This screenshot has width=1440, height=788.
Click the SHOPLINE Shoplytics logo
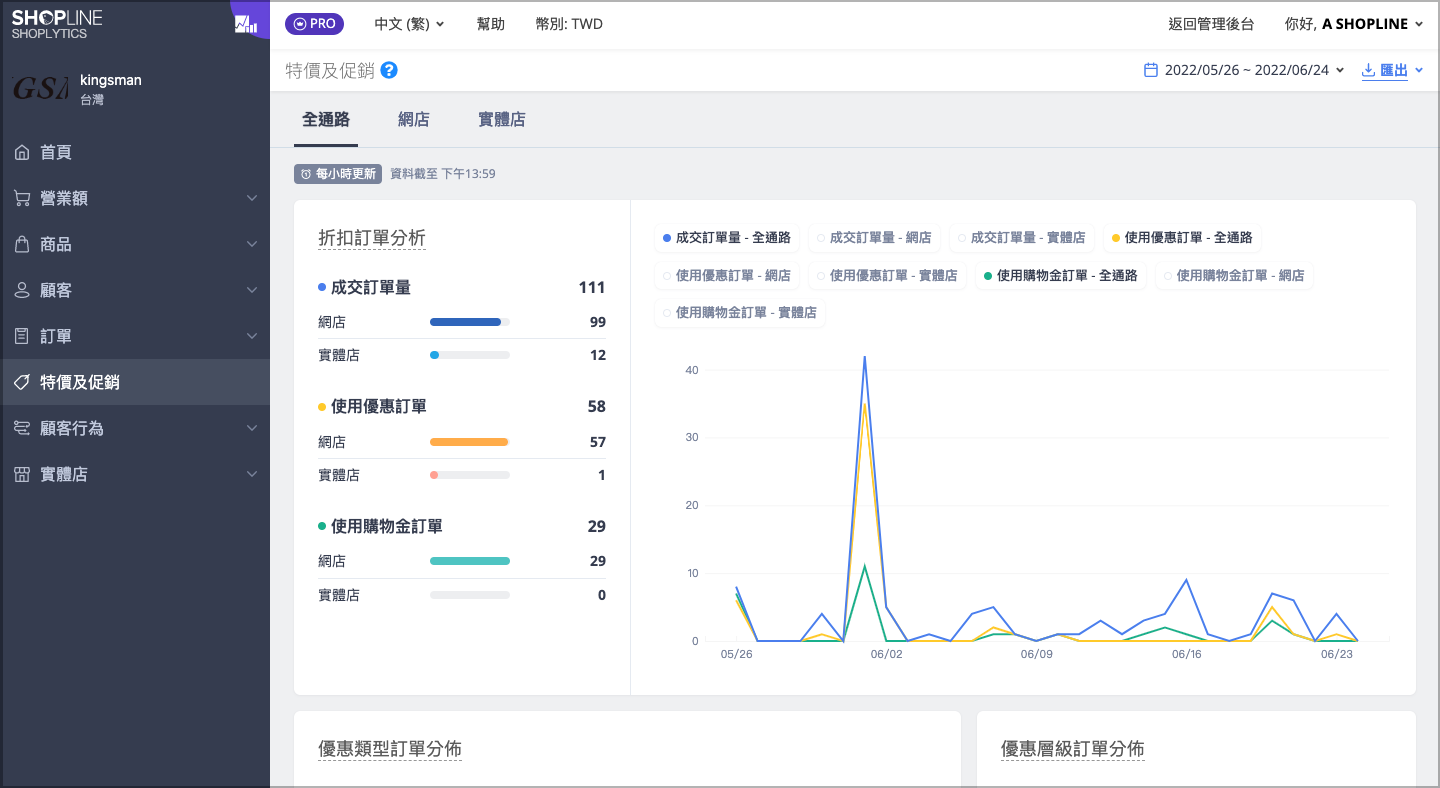coord(57,24)
